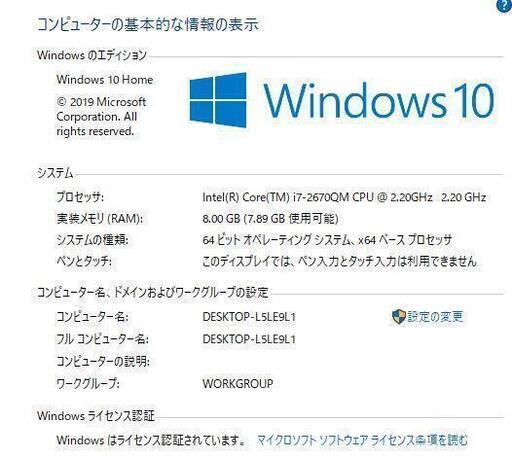Select the 64 ビット system type value
The image size is (512, 458).
coord(327,240)
